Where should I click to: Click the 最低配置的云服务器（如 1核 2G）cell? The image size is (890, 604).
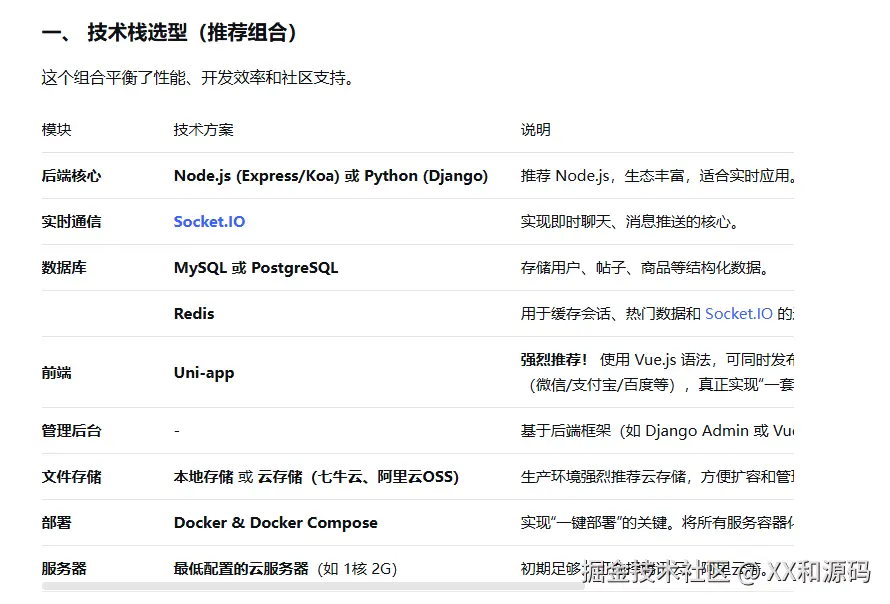[286, 568]
